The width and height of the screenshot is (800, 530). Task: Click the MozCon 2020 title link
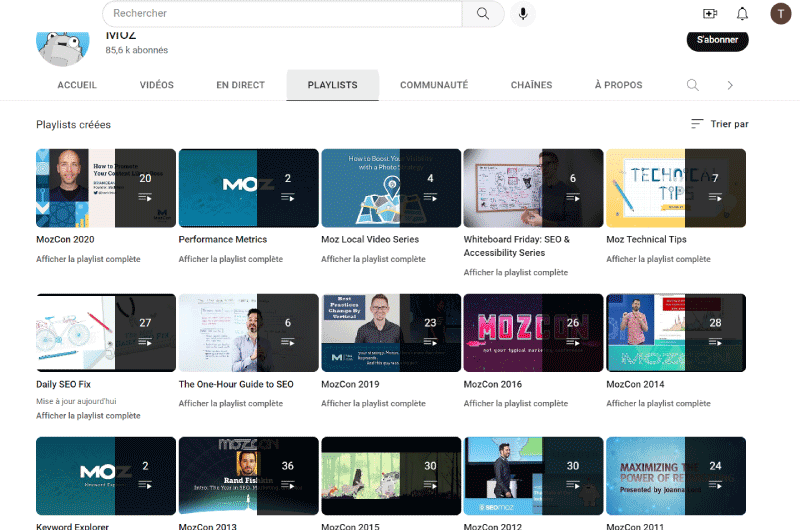[x=65, y=239]
